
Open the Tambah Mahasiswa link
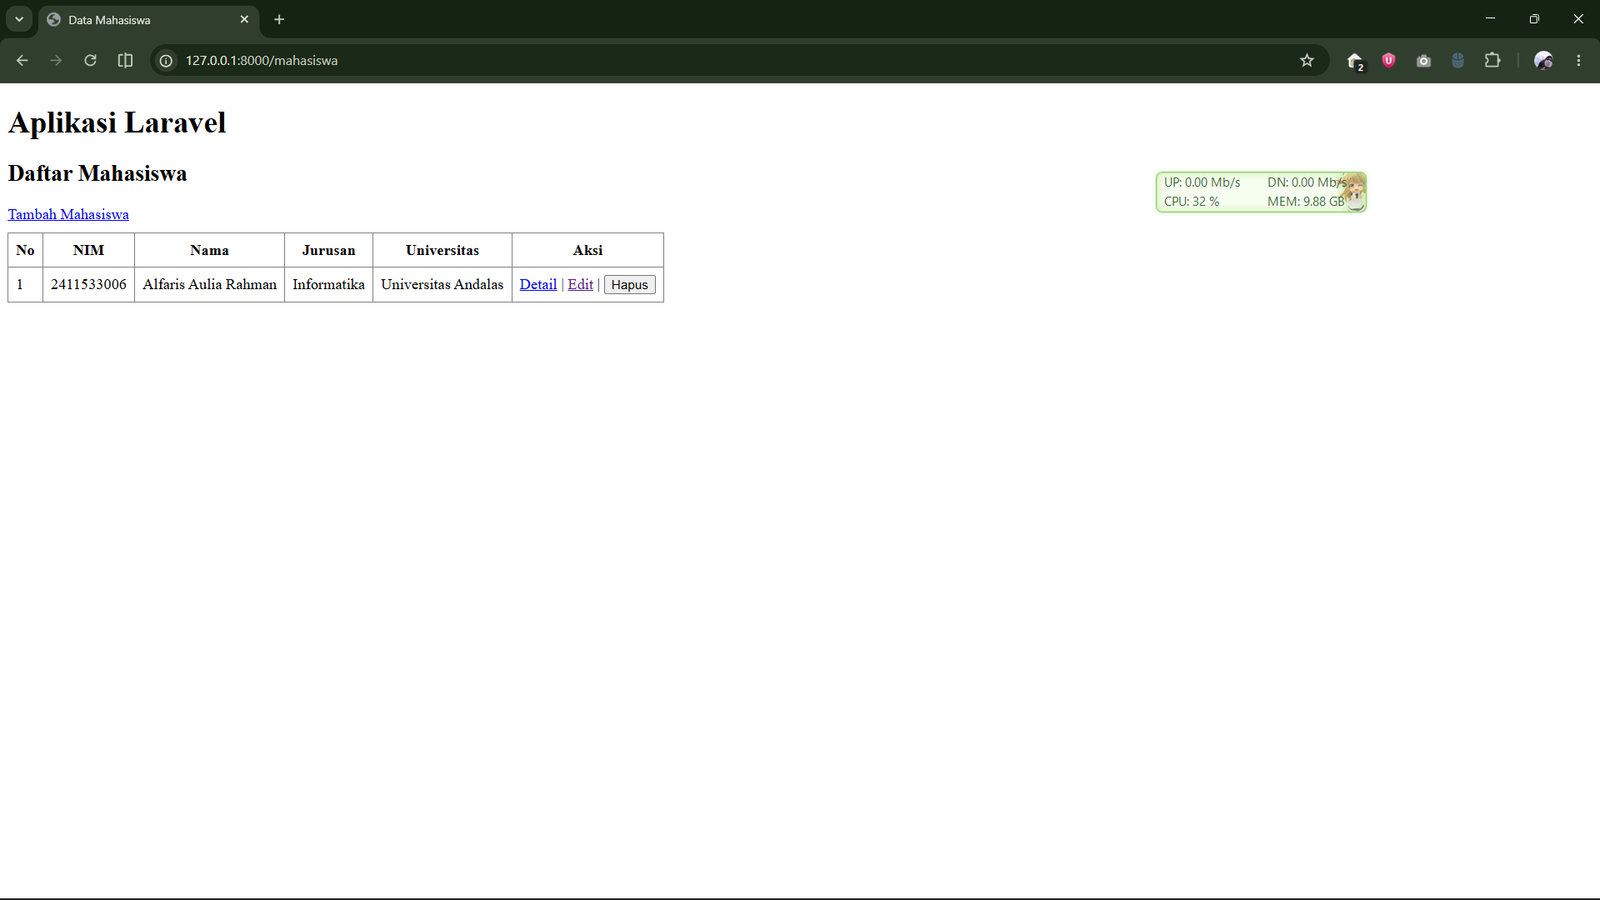click(68, 214)
